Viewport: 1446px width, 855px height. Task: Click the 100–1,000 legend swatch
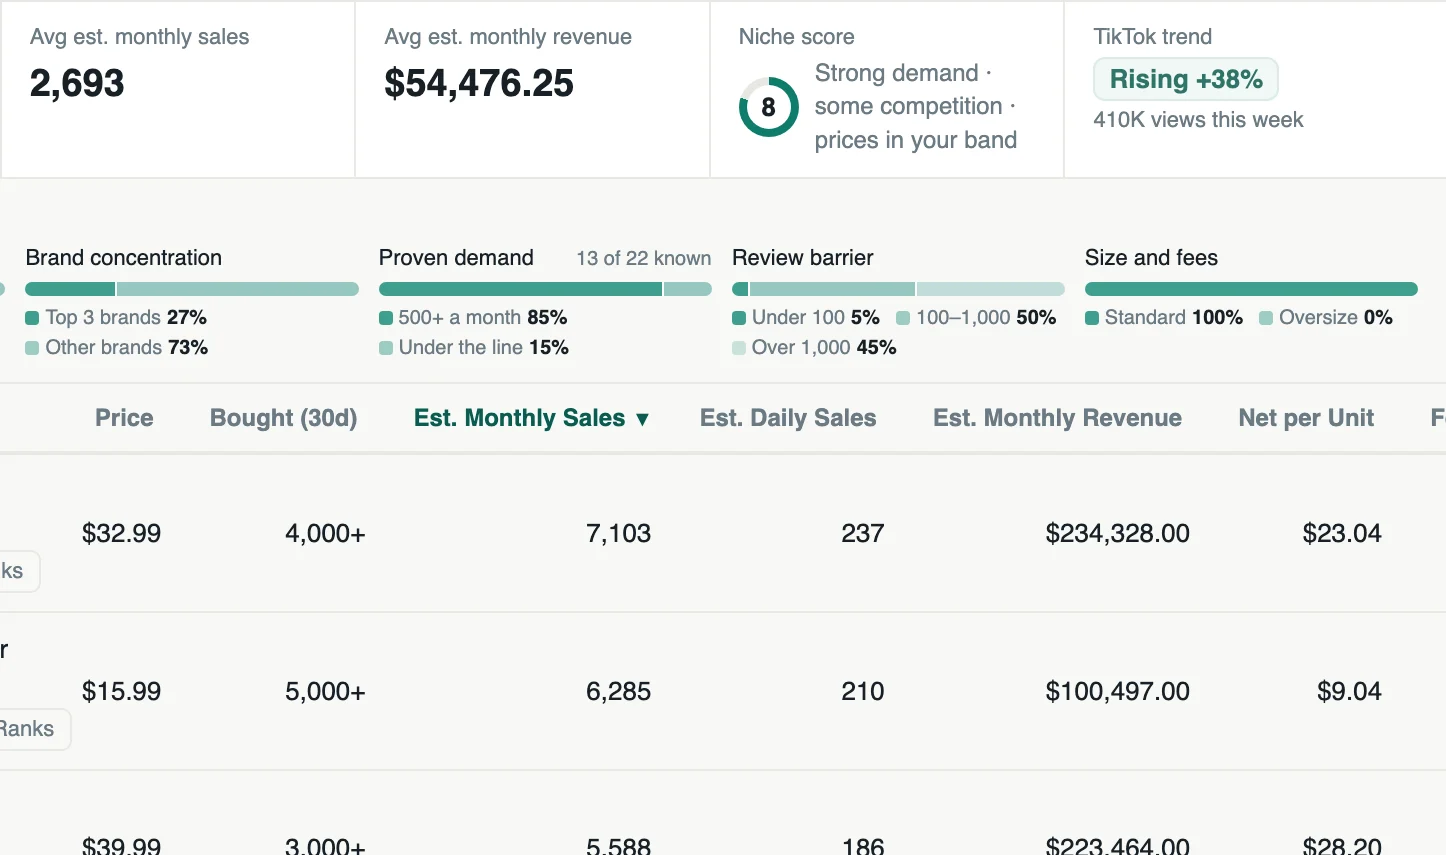[903, 318]
